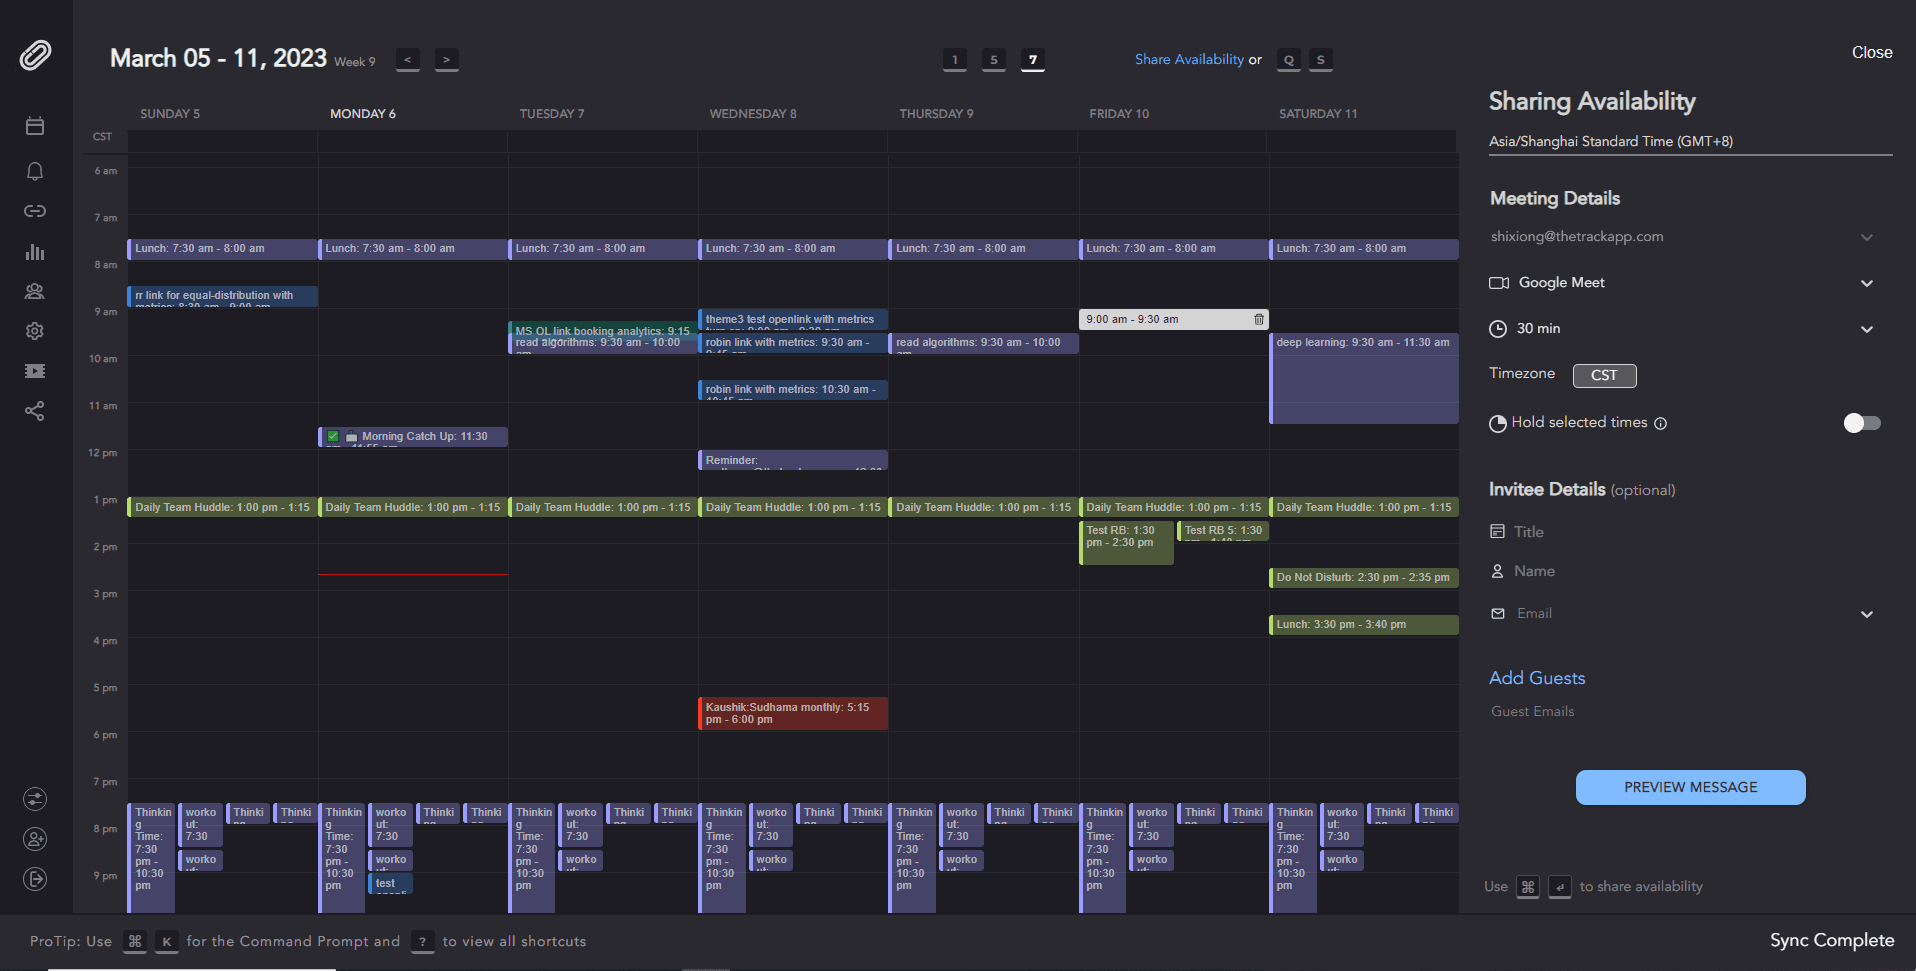Viewport: 1916px width, 971px height.
Task: Click the logout icon at sidebar bottom
Action: 35,879
